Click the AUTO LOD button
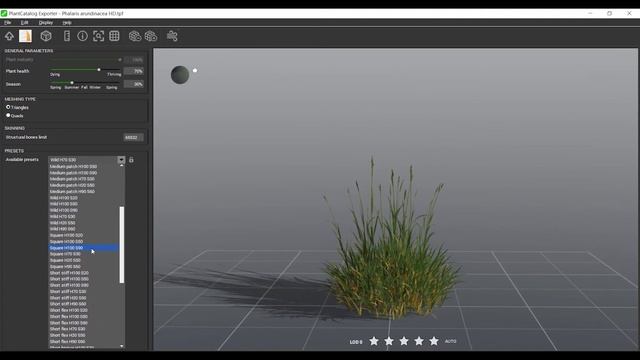The height and width of the screenshot is (360, 640). point(451,341)
